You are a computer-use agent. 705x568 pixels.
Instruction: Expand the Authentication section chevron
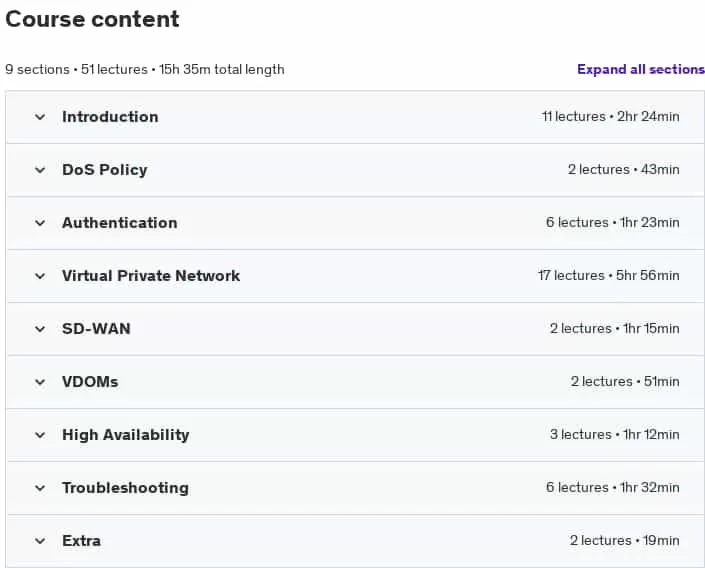pyautogui.click(x=40, y=223)
